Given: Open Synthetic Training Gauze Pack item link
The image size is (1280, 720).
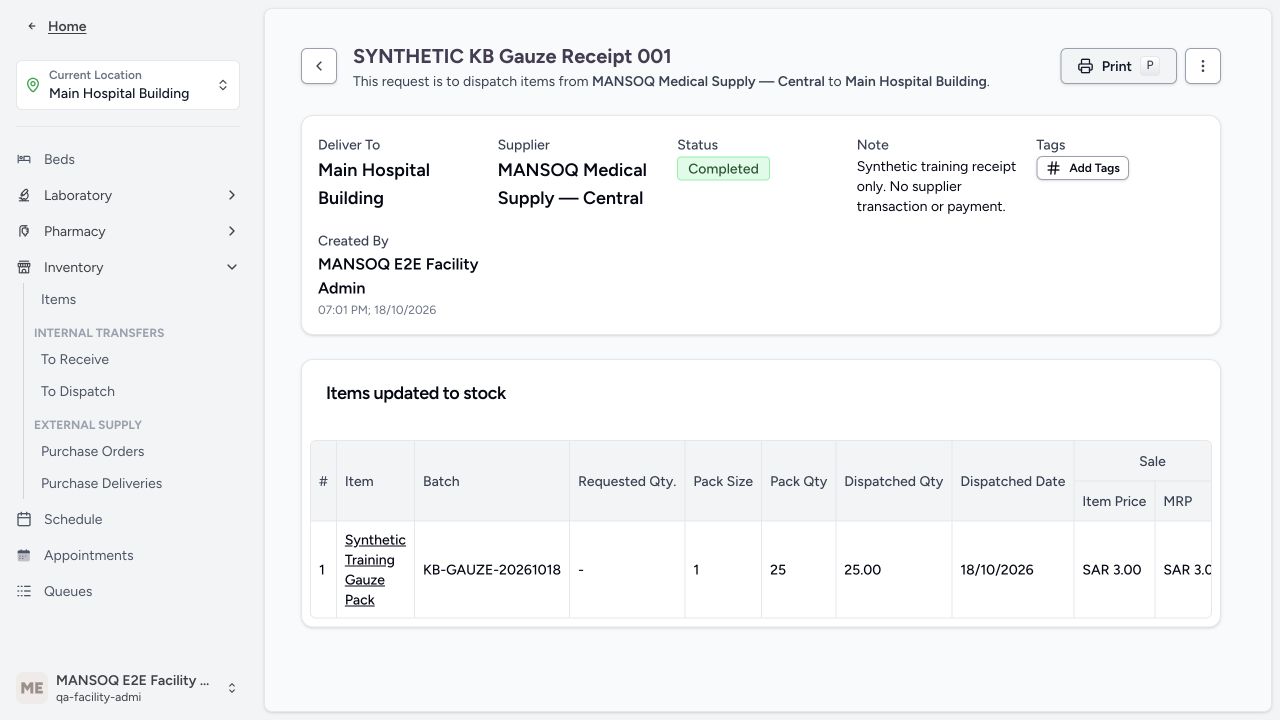Looking at the screenshot, I should tap(375, 570).
